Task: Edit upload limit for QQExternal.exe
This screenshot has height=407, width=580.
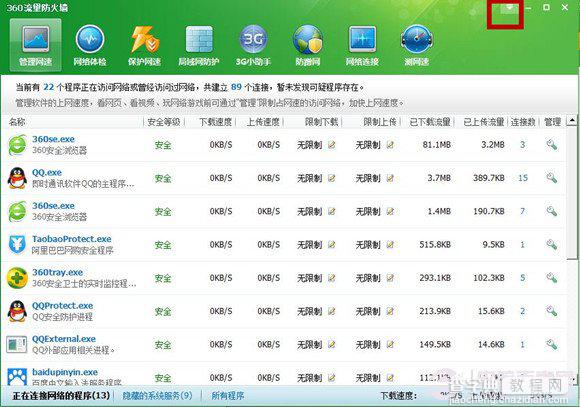Action: pos(390,344)
